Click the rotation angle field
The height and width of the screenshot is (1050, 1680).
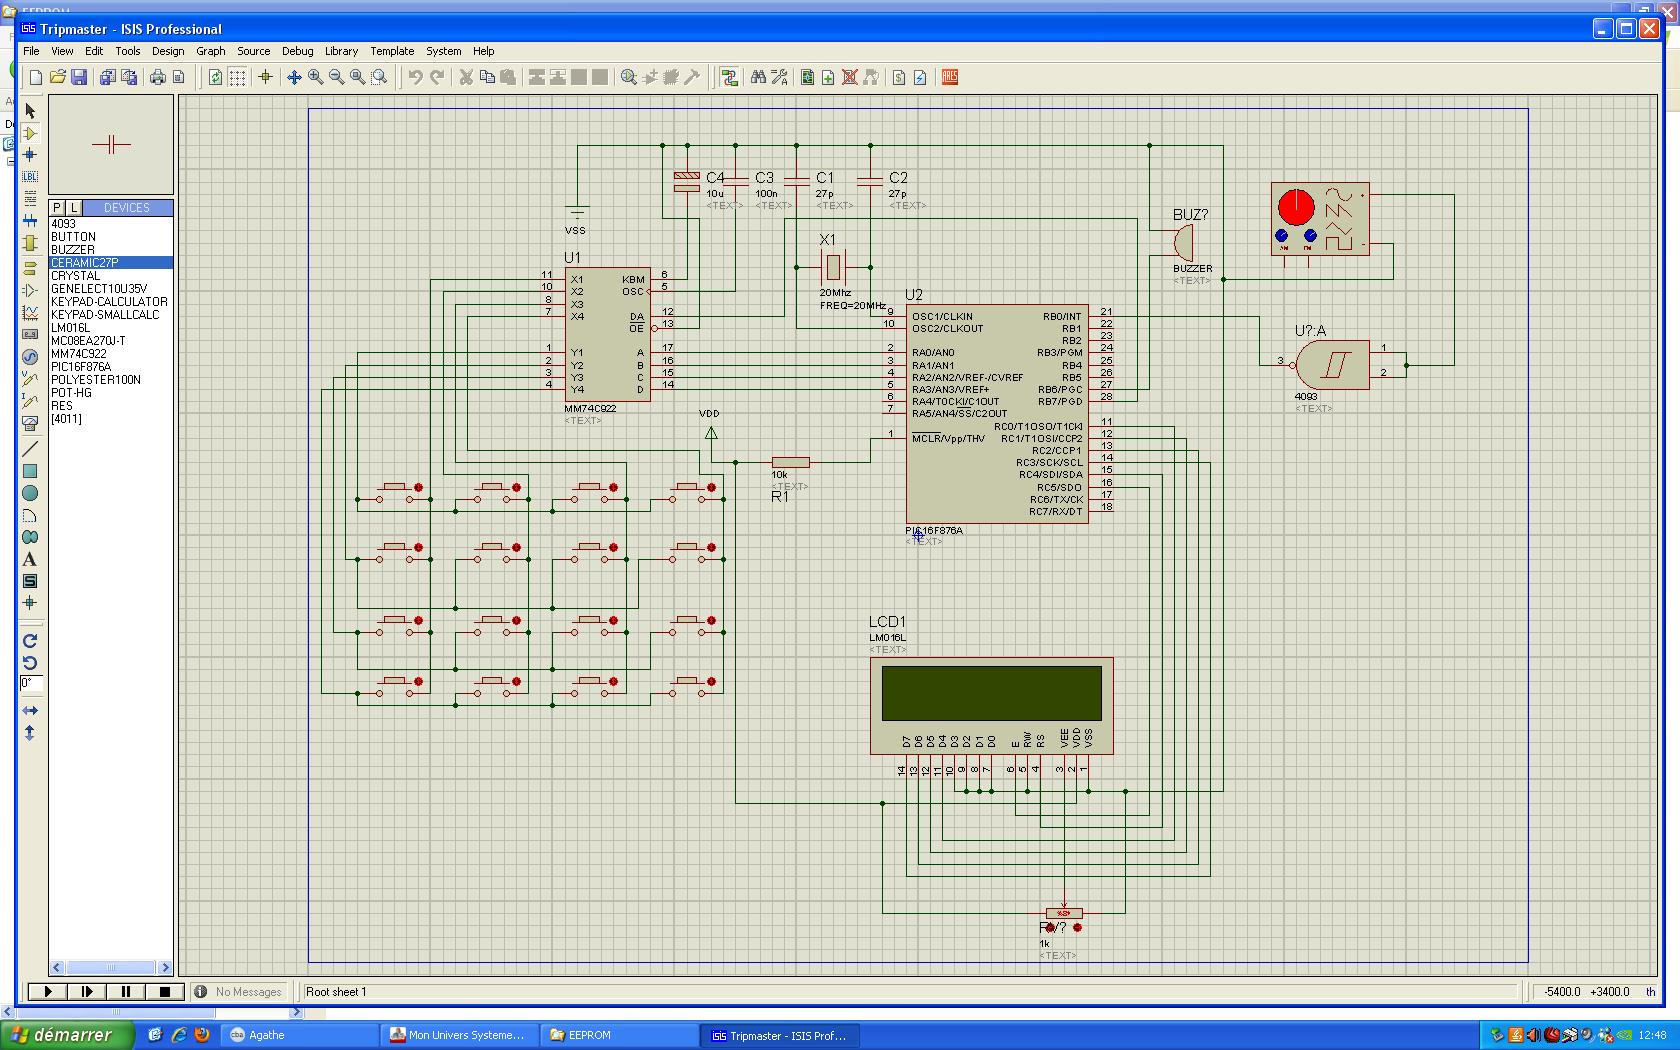pos(31,685)
